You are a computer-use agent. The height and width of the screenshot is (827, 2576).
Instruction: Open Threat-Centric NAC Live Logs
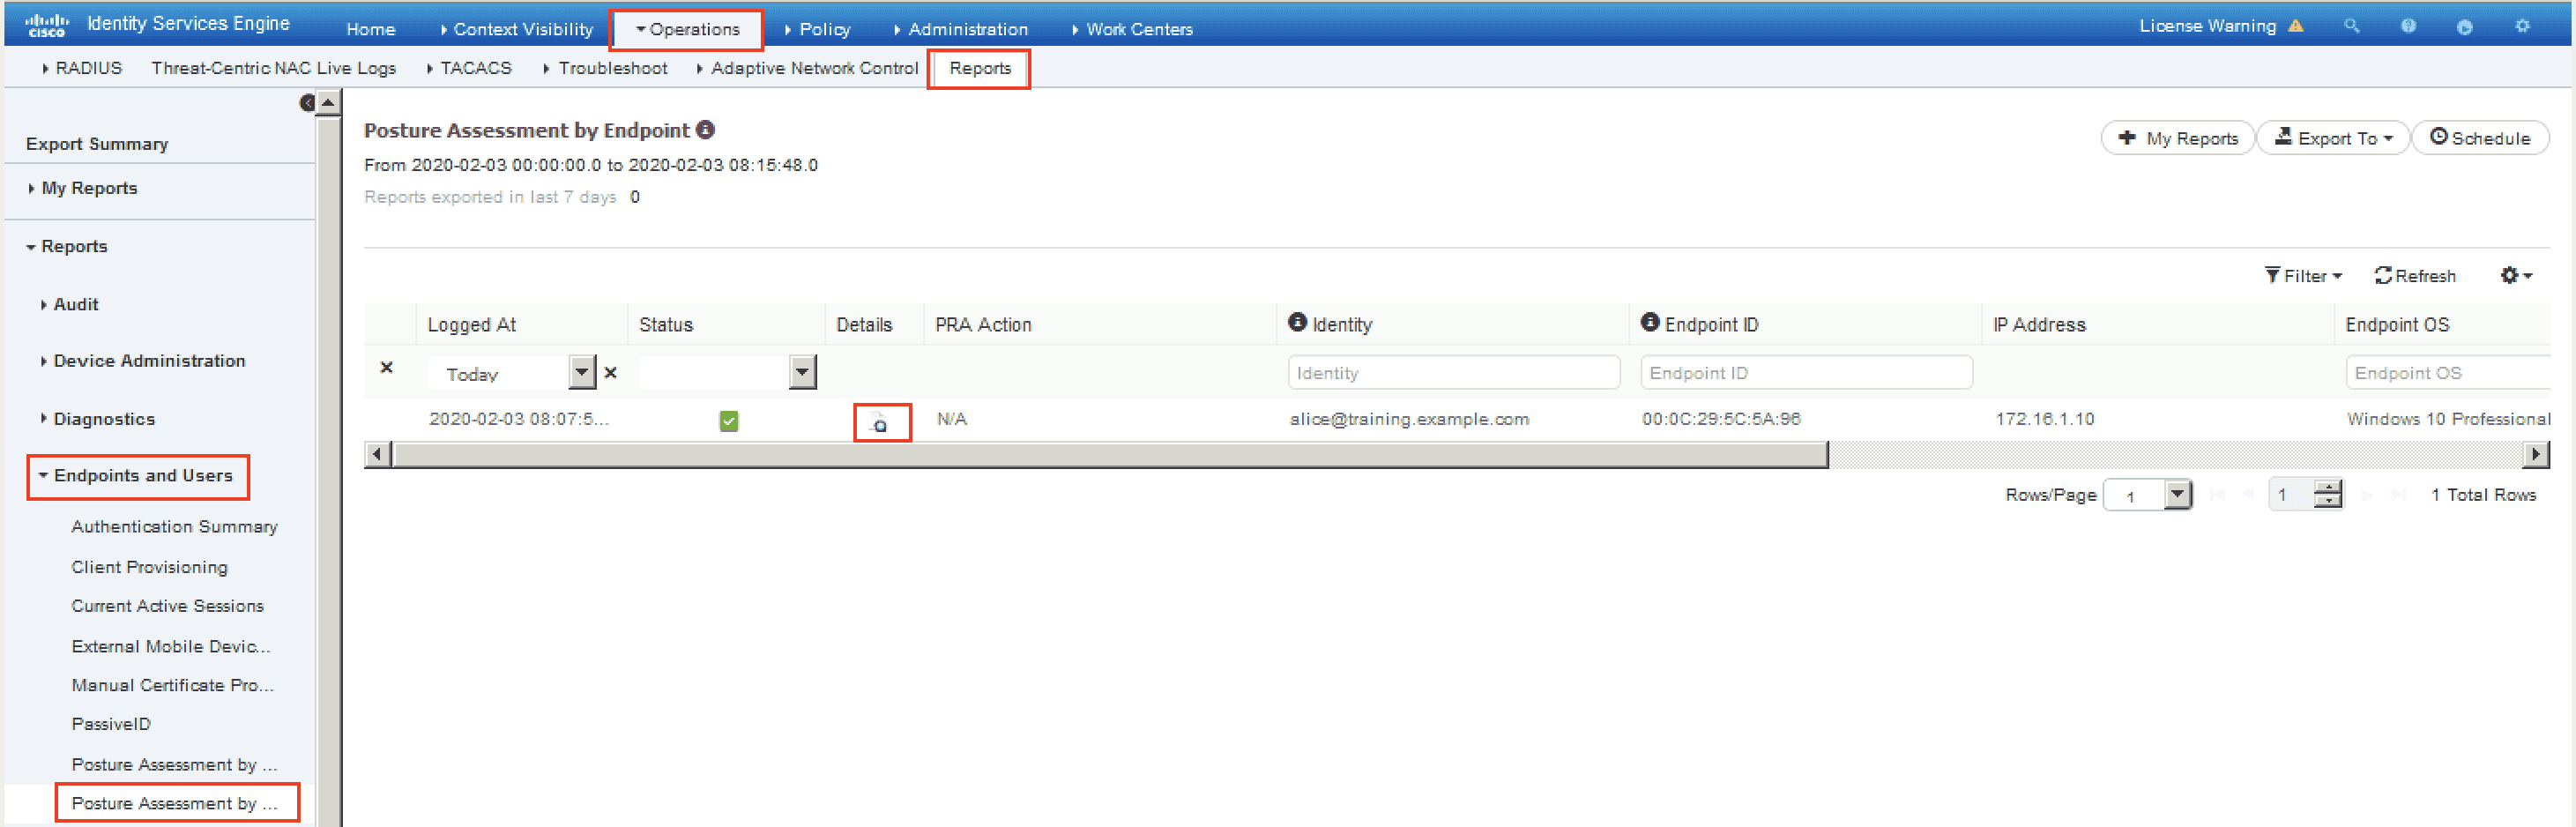274,68
